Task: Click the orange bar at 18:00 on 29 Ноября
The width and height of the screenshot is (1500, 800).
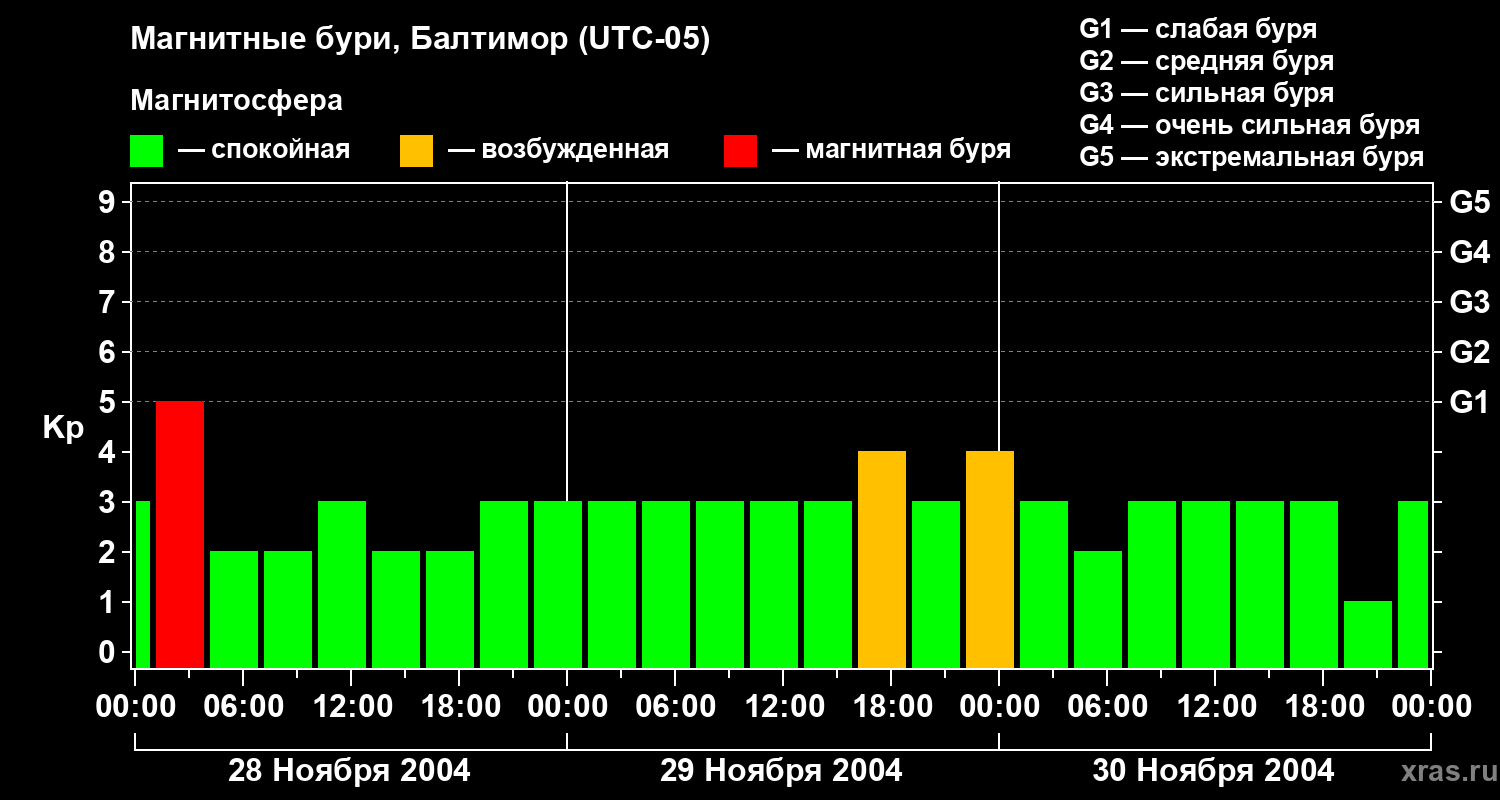Action: click(x=882, y=559)
